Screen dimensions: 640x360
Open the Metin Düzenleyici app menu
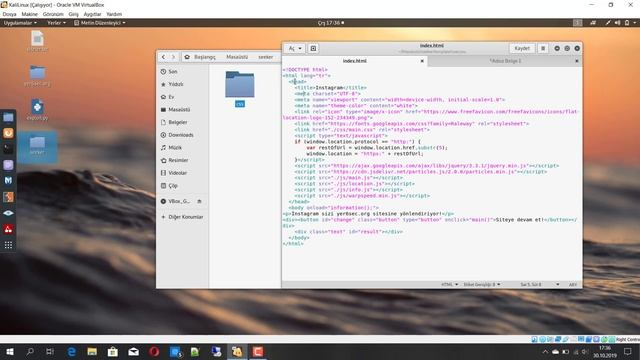pyautogui.click(x=100, y=23)
